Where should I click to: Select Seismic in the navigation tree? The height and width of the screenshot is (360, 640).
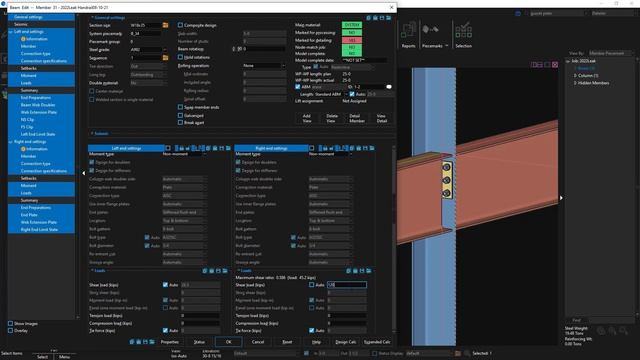(21, 24)
